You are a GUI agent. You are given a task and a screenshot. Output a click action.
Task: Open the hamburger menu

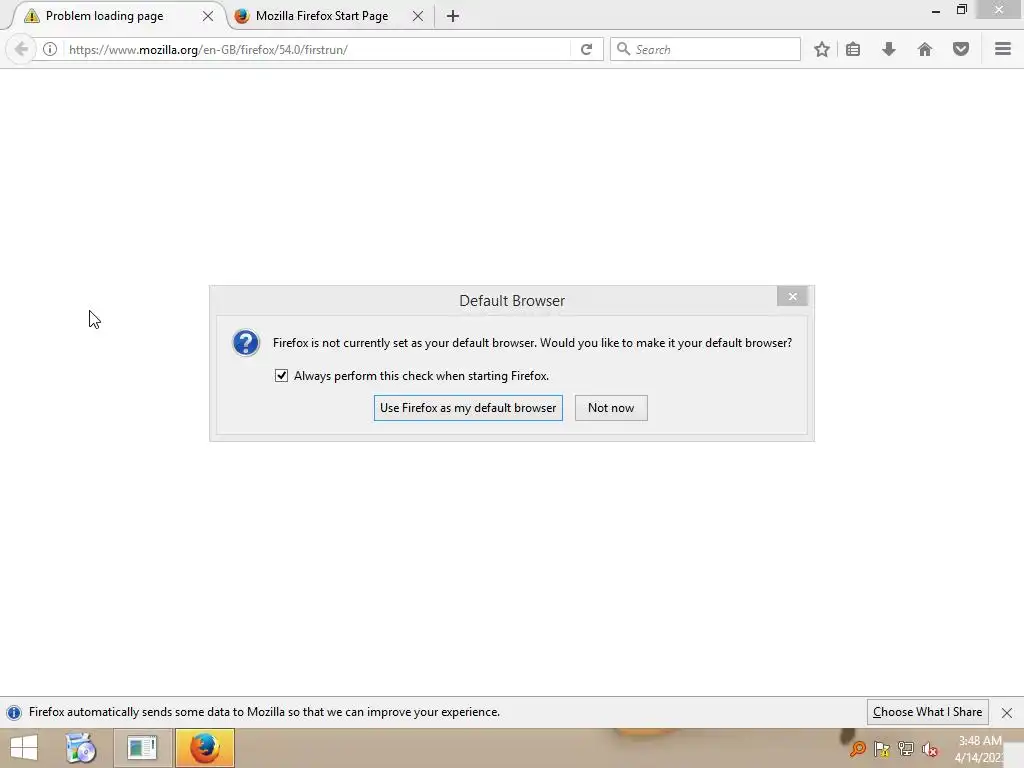point(1003,49)
